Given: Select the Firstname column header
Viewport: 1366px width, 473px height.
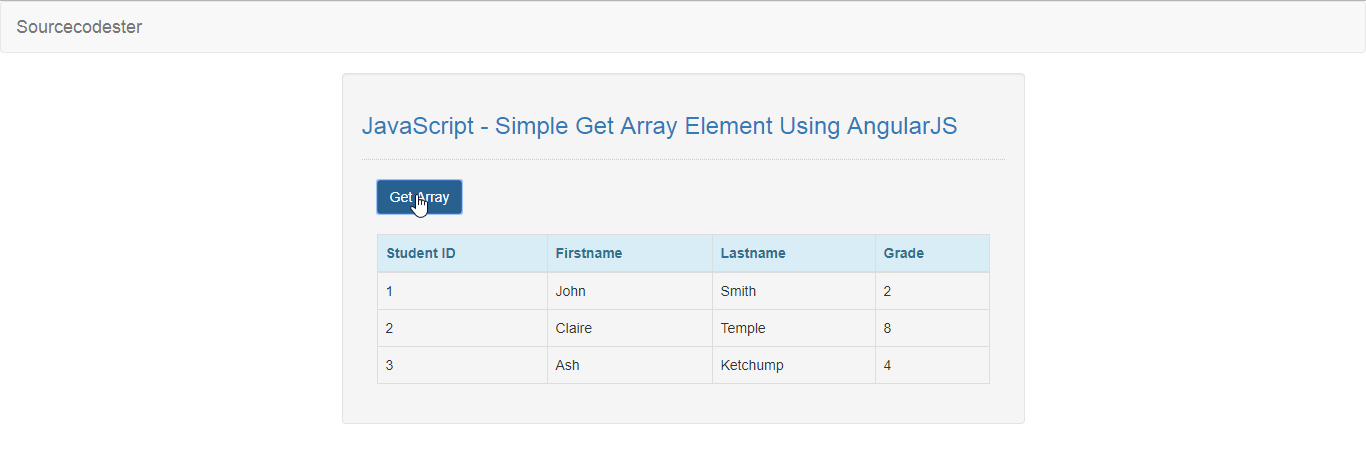Looking at the screenshot, I should [630, 253].
